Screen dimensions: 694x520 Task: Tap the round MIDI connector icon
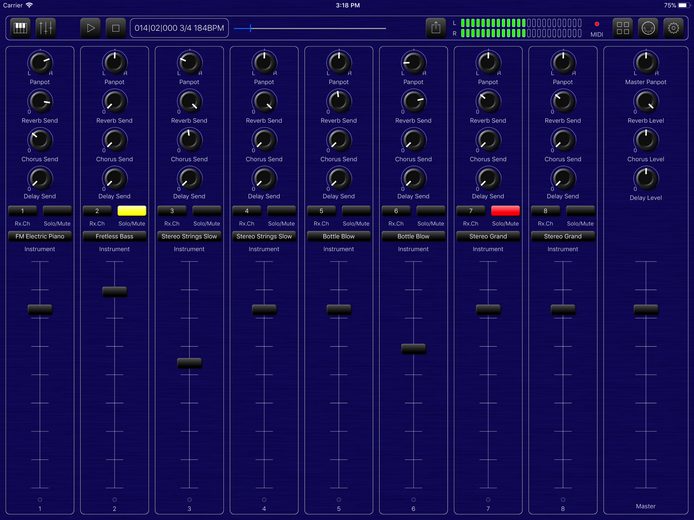coord(648,28)
